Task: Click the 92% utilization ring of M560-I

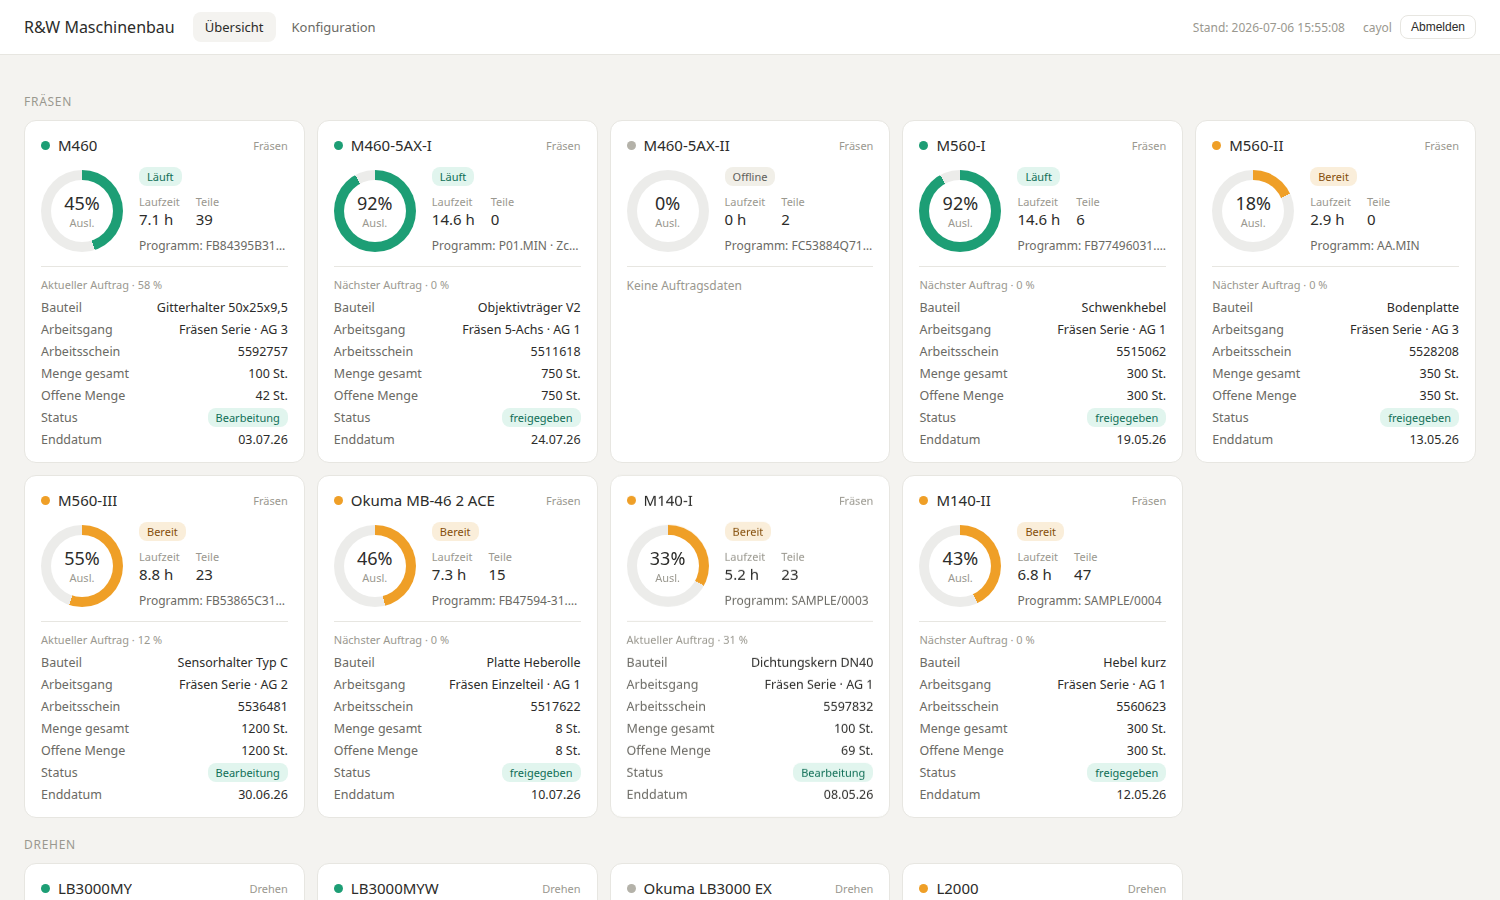Action: [x=960, y=211]
